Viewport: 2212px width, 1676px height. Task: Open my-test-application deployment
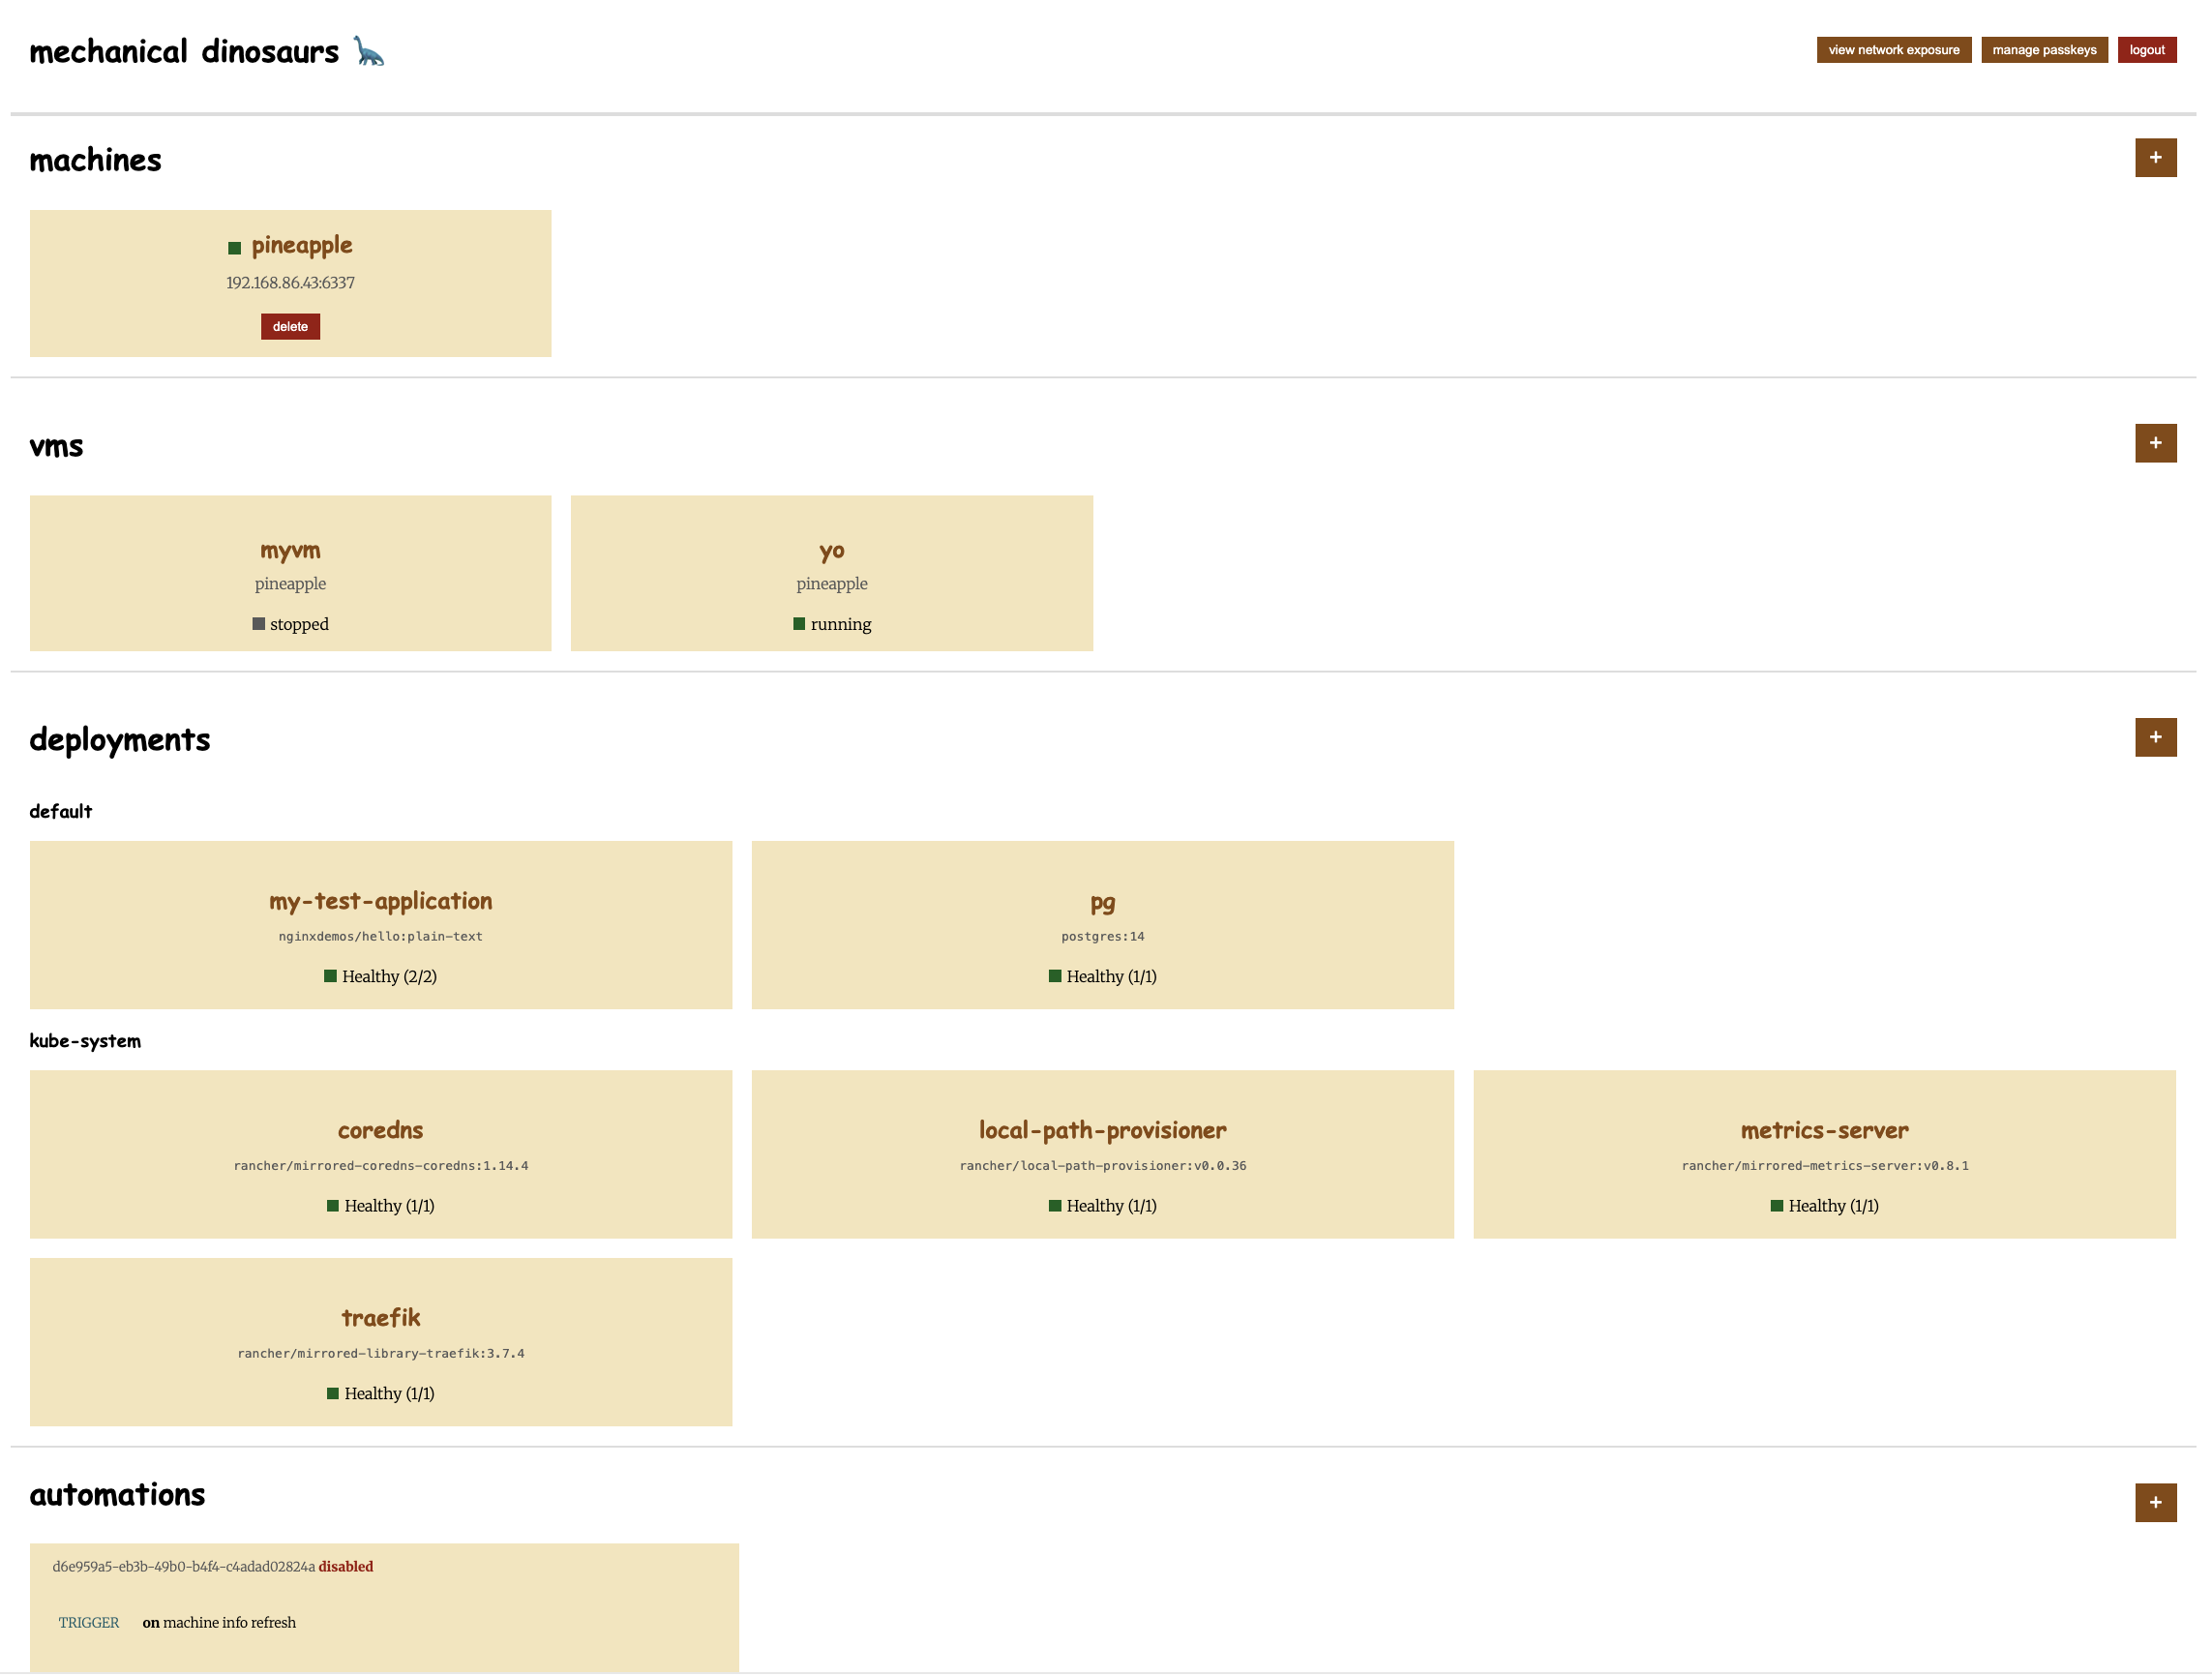[x=381, y=902]
